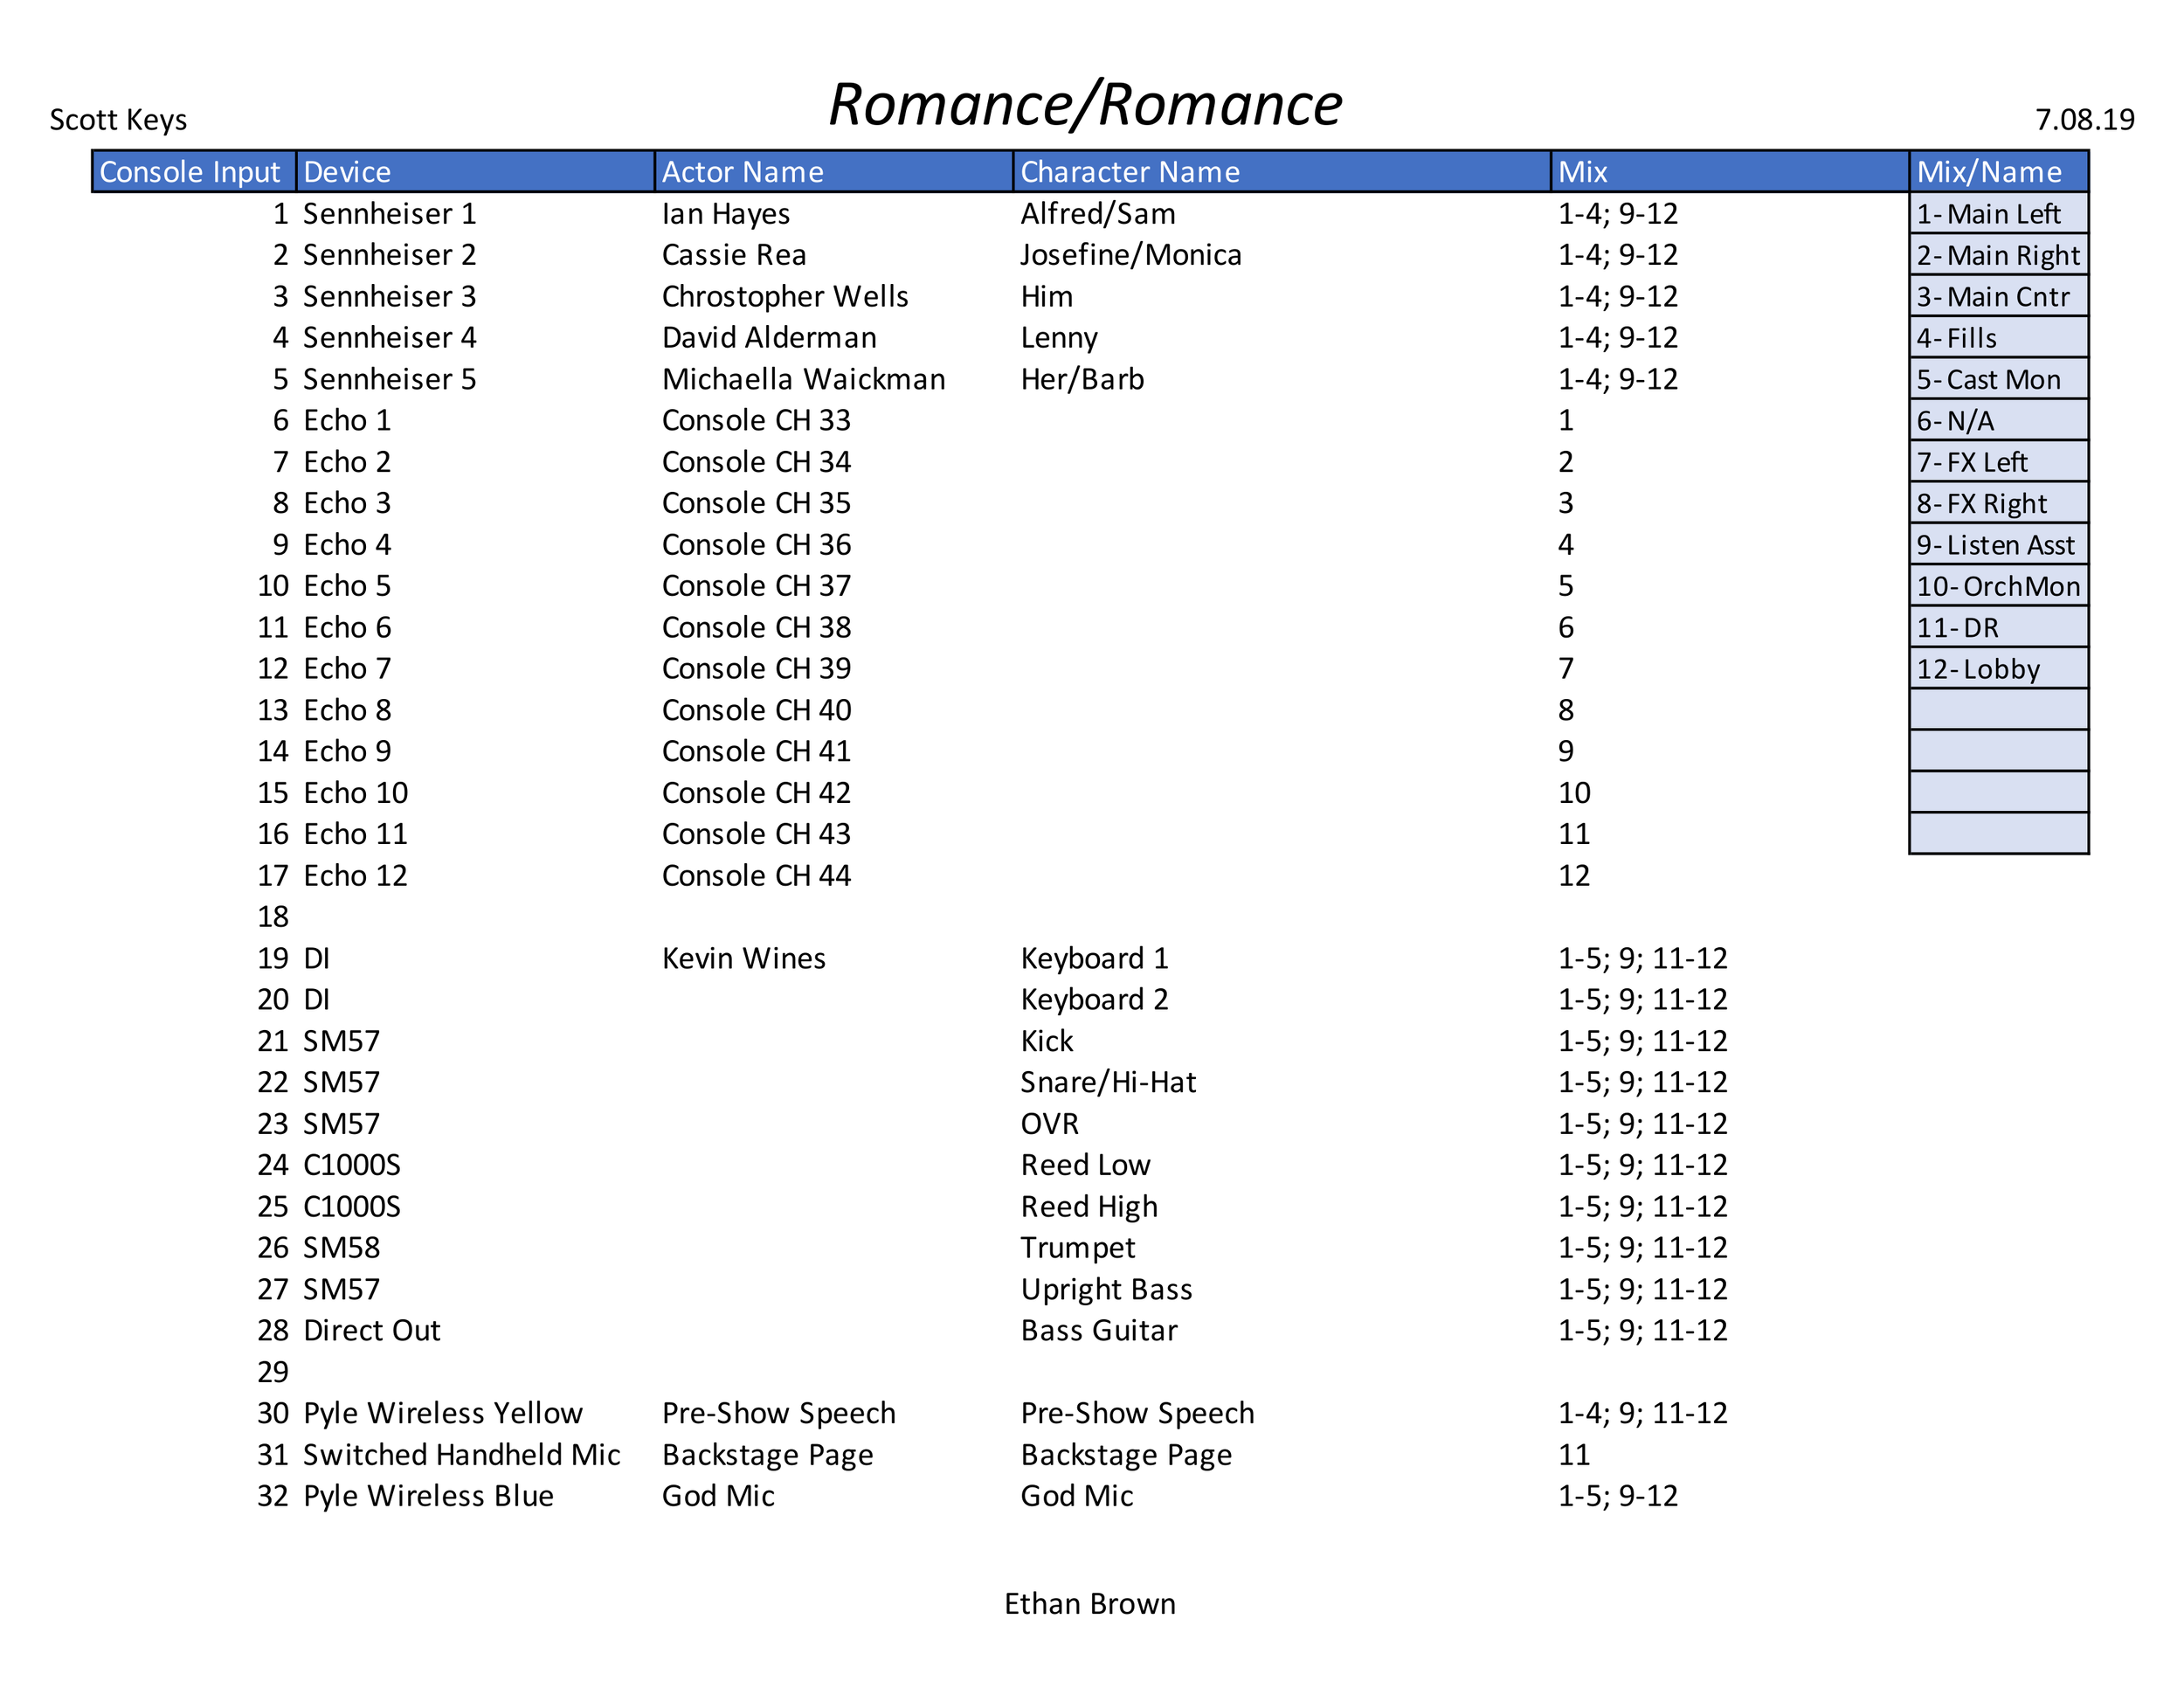Select the date 7.08.19
The image size is (2184, 1688).
(2083, 120)
